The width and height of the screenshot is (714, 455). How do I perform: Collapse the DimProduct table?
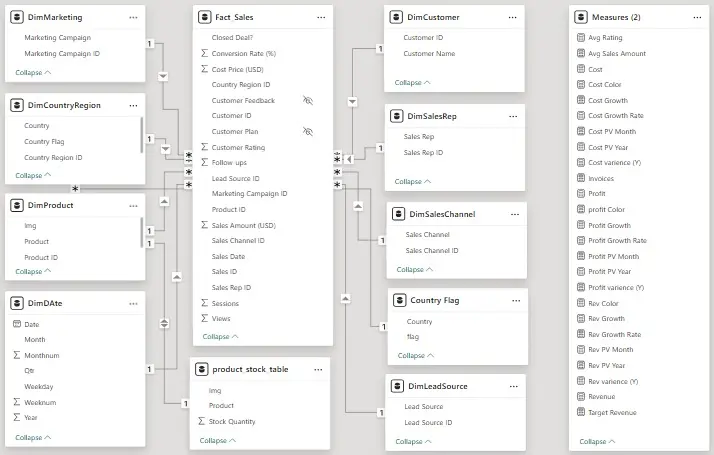click(33, 271)
